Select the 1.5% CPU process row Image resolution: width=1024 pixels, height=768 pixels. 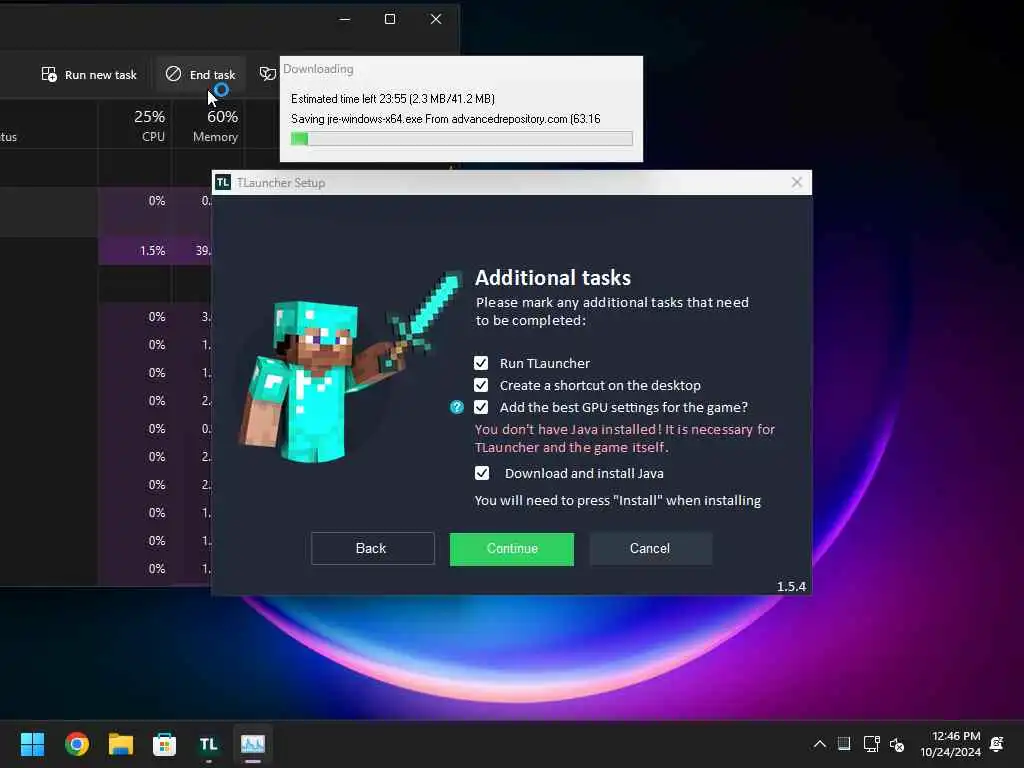click(106, 251)
